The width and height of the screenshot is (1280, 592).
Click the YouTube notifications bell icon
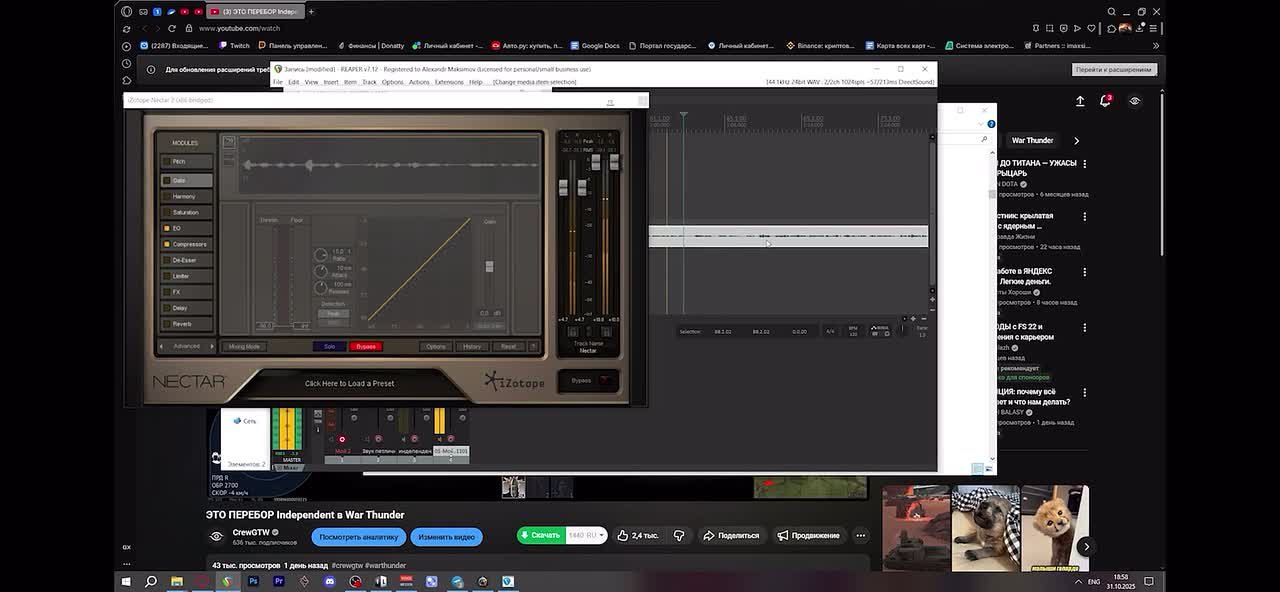[x=1105, y=101]
